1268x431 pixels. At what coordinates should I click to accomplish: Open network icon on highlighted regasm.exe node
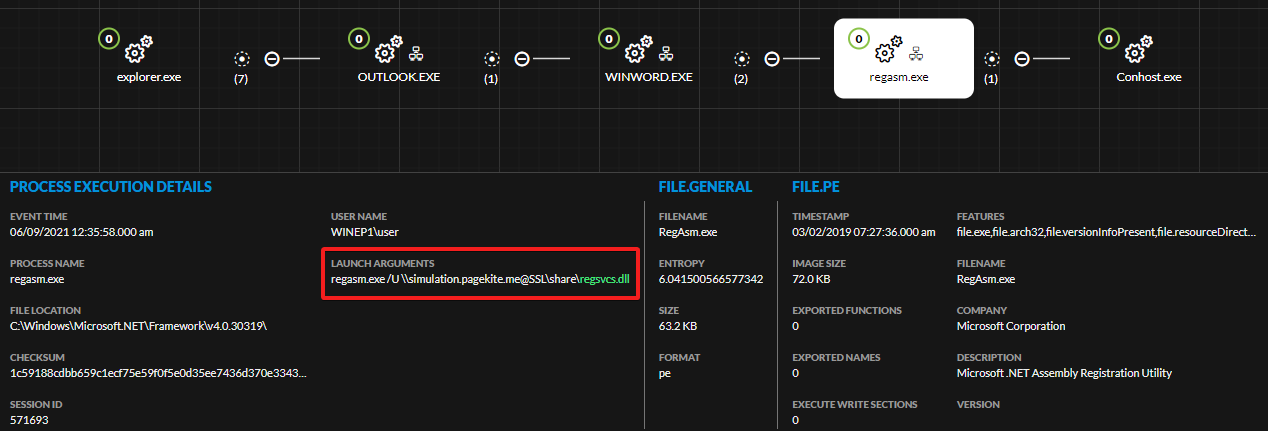913,52
